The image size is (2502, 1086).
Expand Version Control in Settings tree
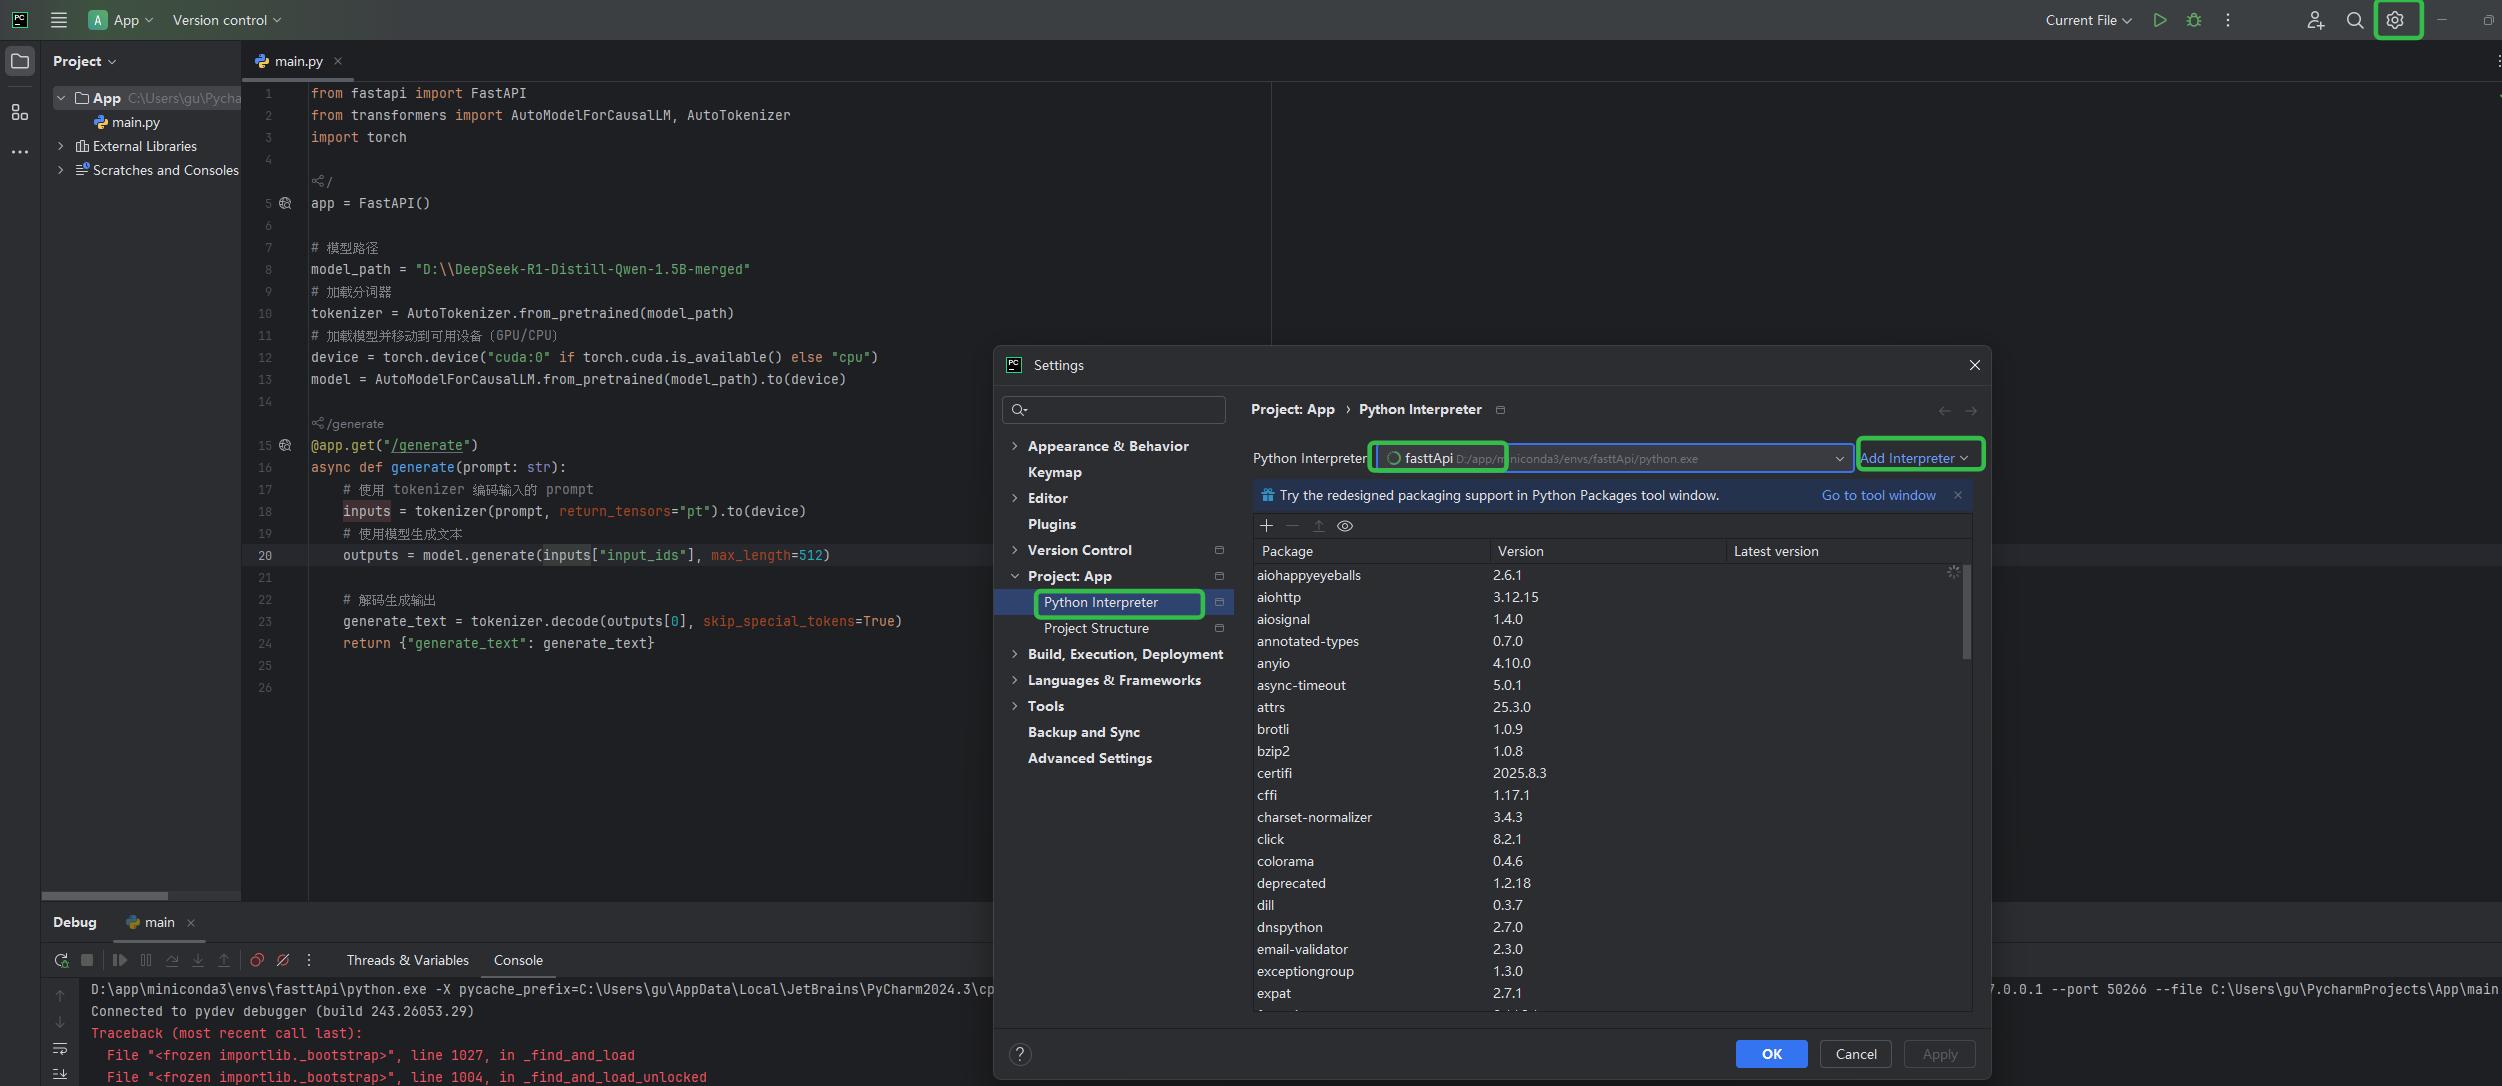1015,550
